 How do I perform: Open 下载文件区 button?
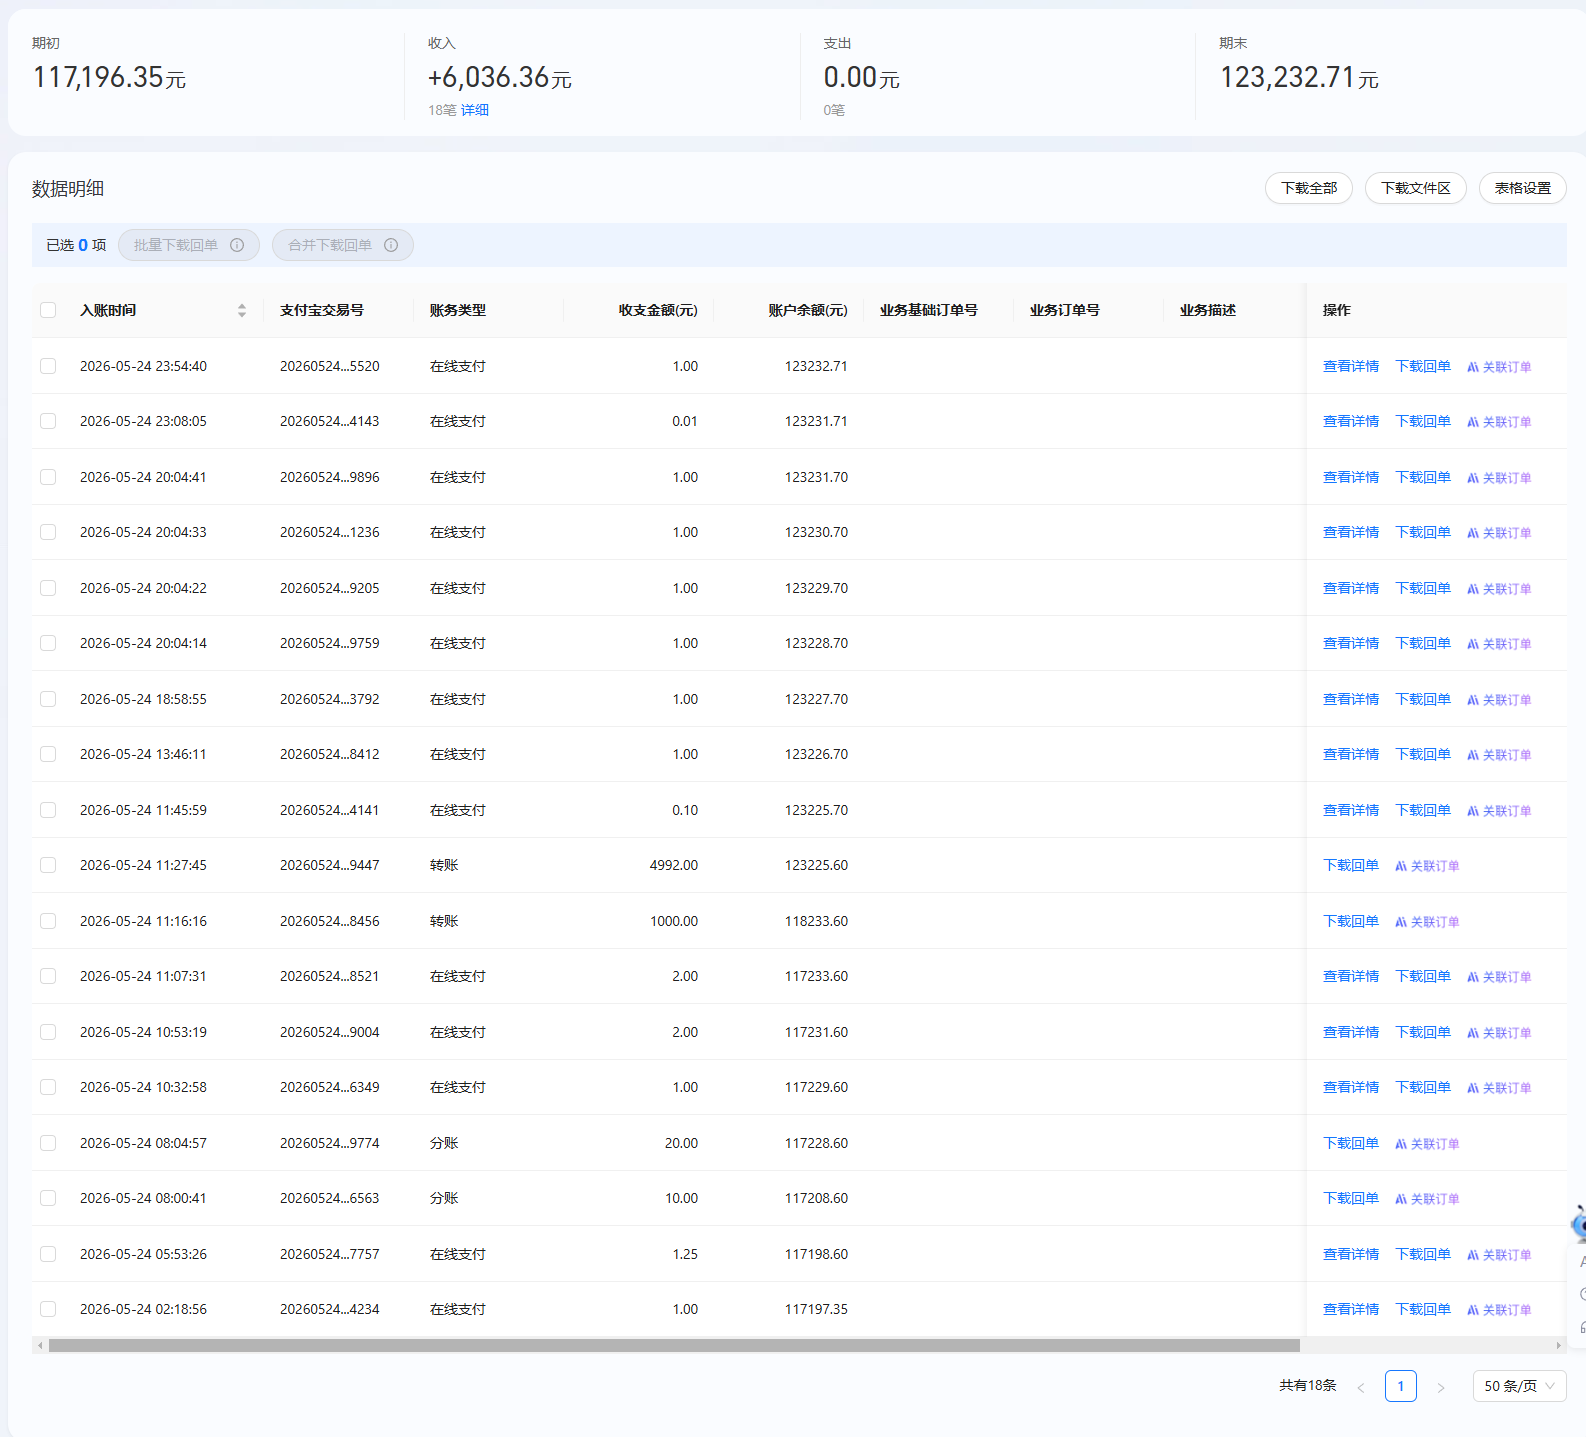(1415, 188)
